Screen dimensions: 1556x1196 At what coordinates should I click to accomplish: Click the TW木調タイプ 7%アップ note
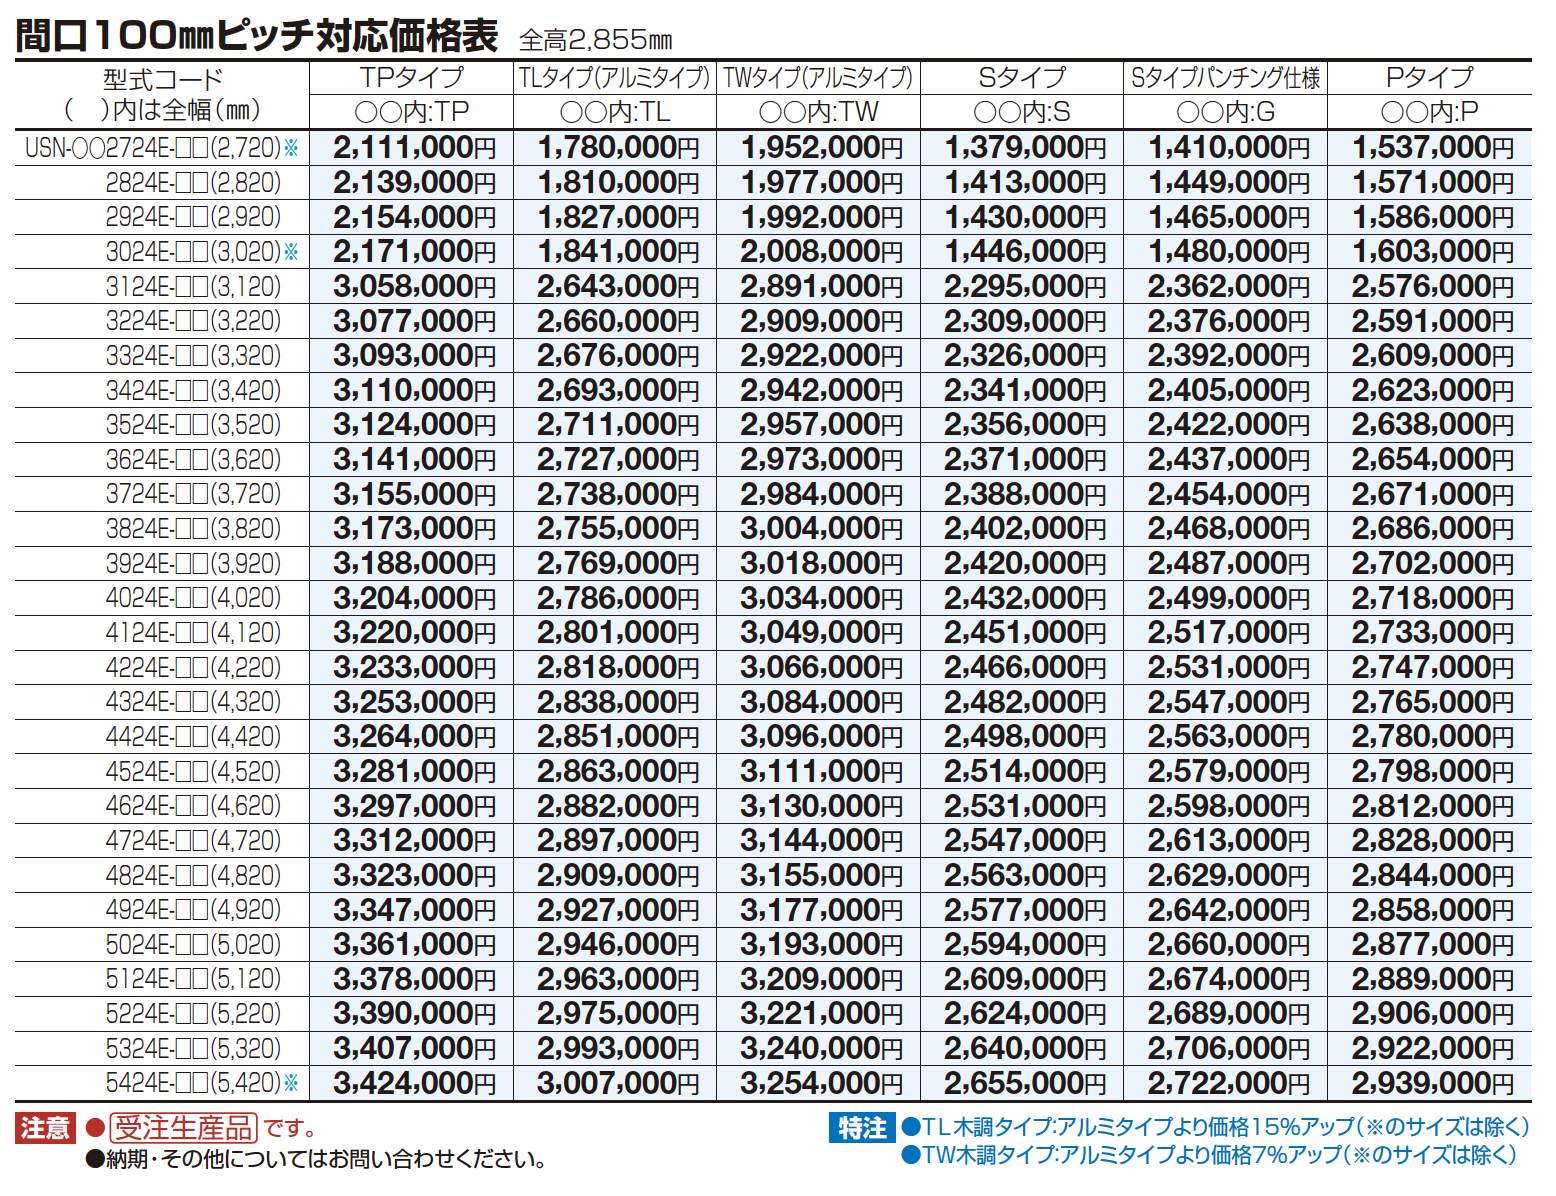tap(1210, 1155)
